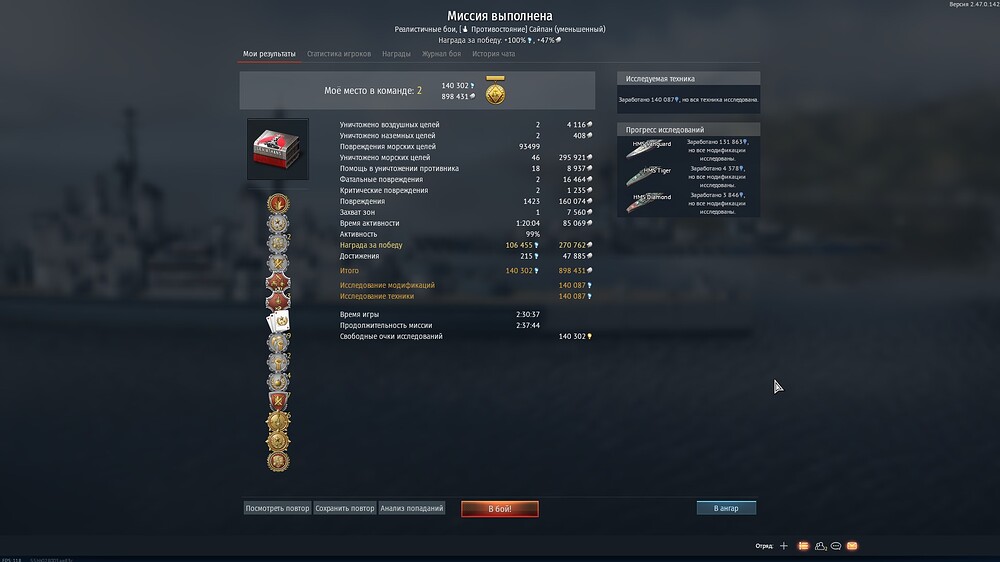Click the gold medal beside team place

(495, 91)
